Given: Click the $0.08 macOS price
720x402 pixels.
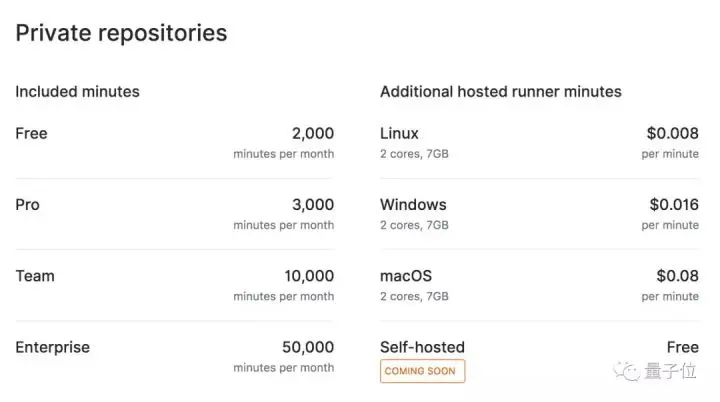Looking at the screenshot, I should 678,276.
